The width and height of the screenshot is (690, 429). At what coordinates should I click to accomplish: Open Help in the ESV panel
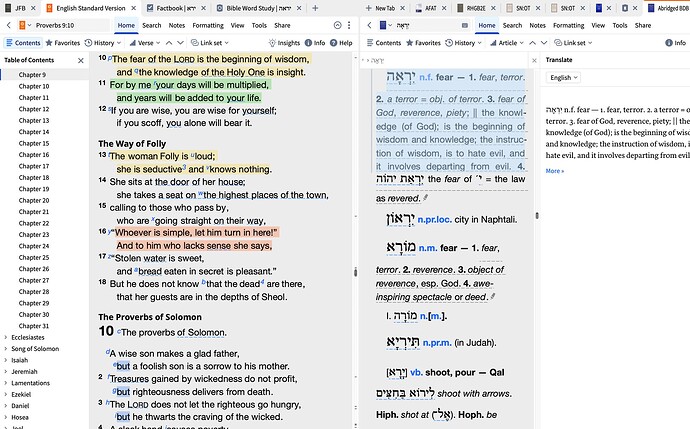click(x=341, y=43)
